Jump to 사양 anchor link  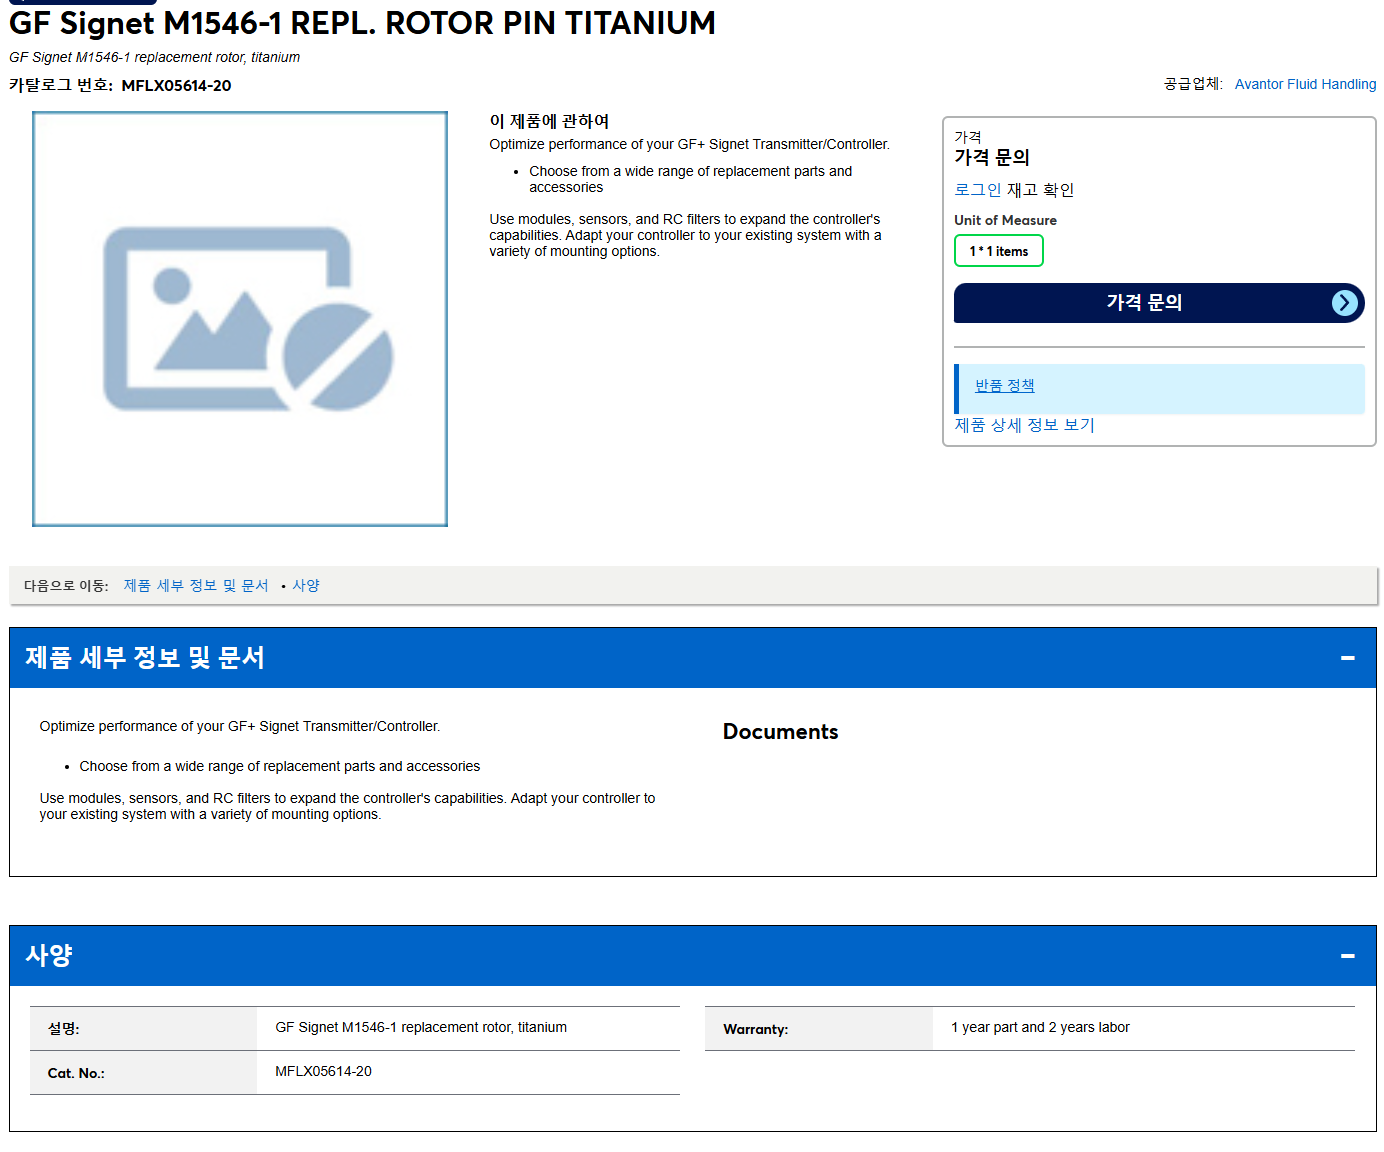pos(306,586)
